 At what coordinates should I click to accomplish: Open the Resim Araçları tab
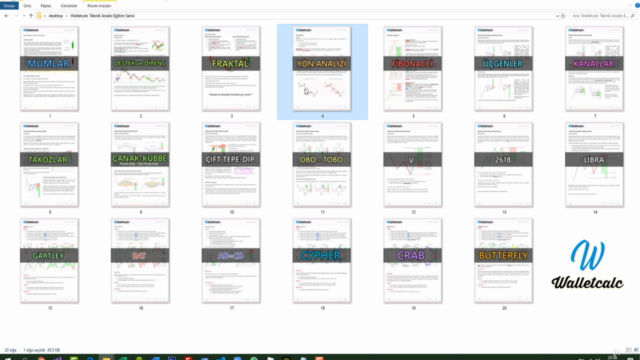click(99, 6)
